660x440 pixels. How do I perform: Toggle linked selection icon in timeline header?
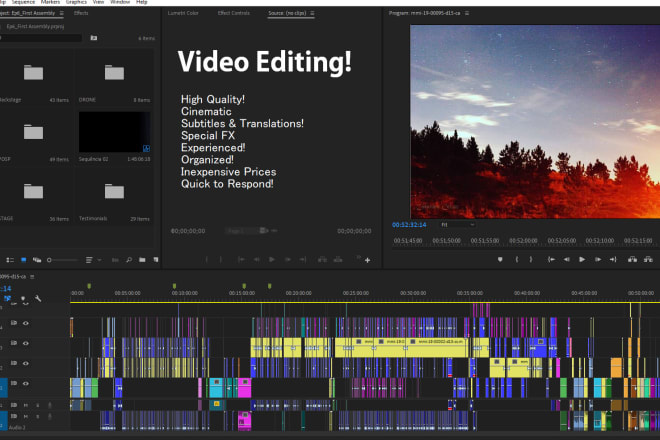pyautogui.click(x=8, y=299)
